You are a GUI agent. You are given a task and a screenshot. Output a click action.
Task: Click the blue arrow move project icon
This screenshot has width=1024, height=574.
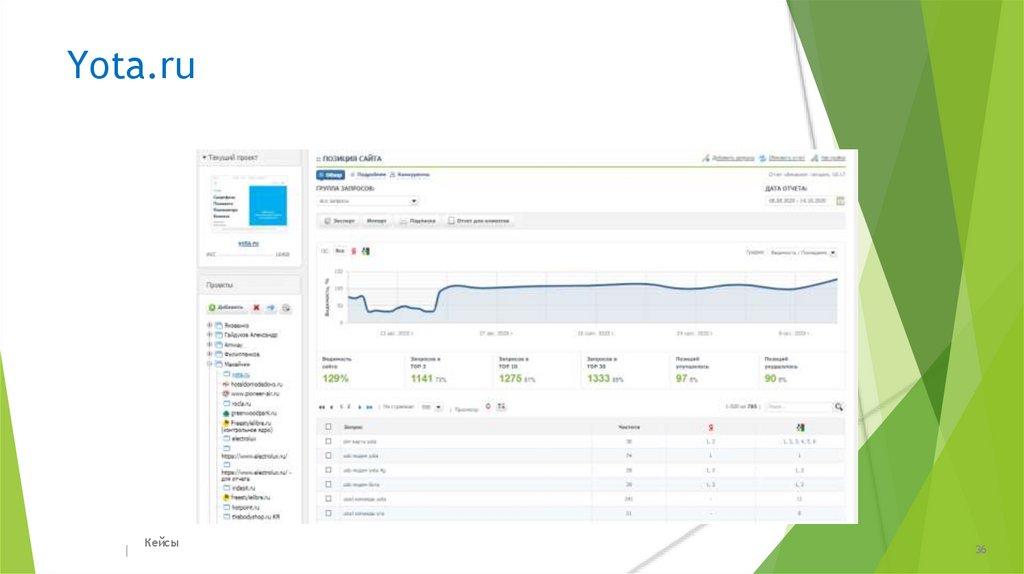coord(270,308)
